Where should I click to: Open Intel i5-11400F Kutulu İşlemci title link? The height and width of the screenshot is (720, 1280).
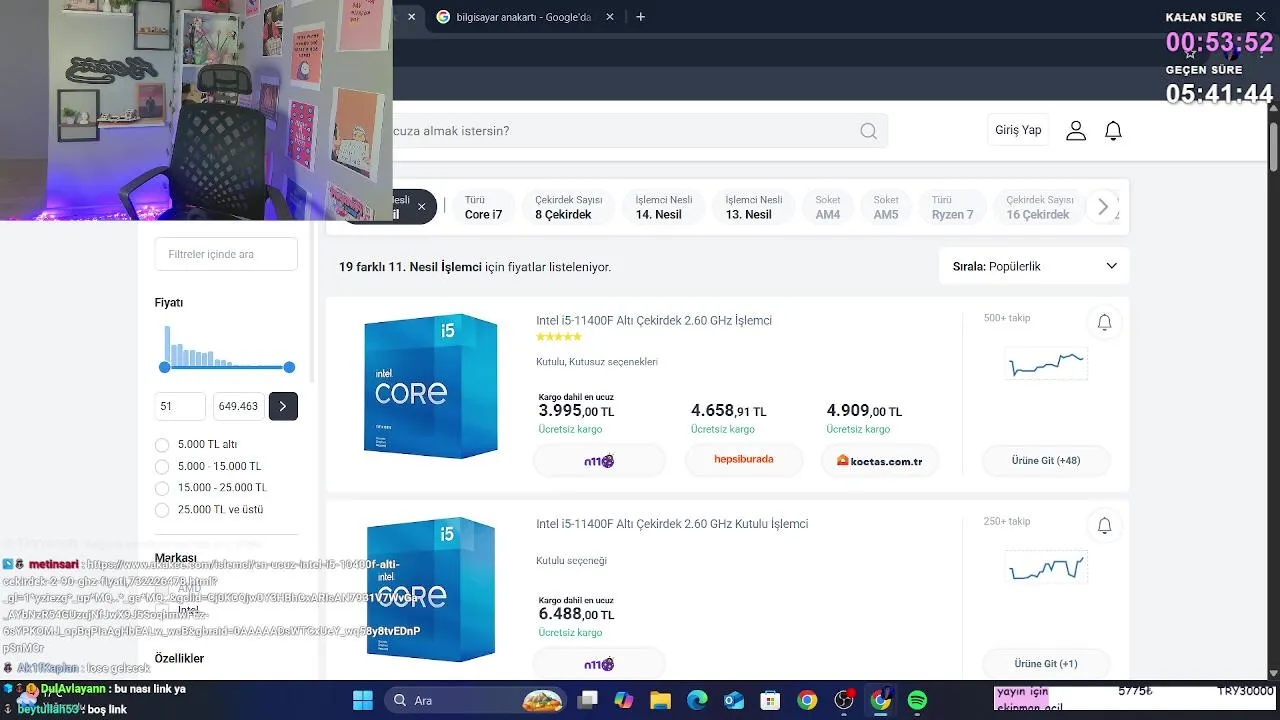672,524
